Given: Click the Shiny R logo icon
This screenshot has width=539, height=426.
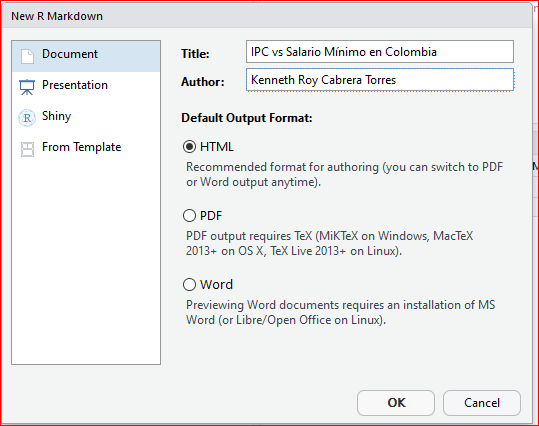Looking at the screenshot, I should coord(27,118).
